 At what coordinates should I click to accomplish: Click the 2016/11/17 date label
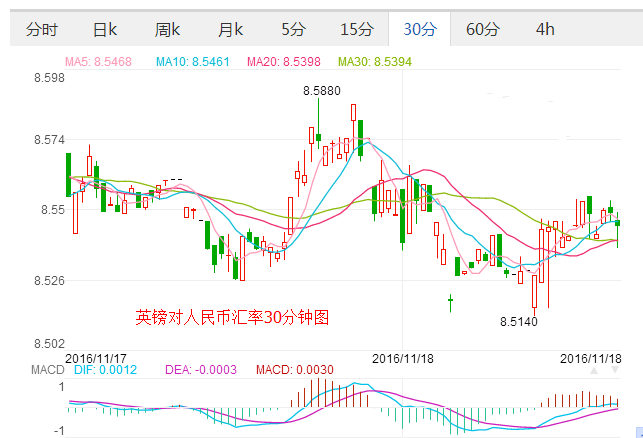[x=96, y=358]
